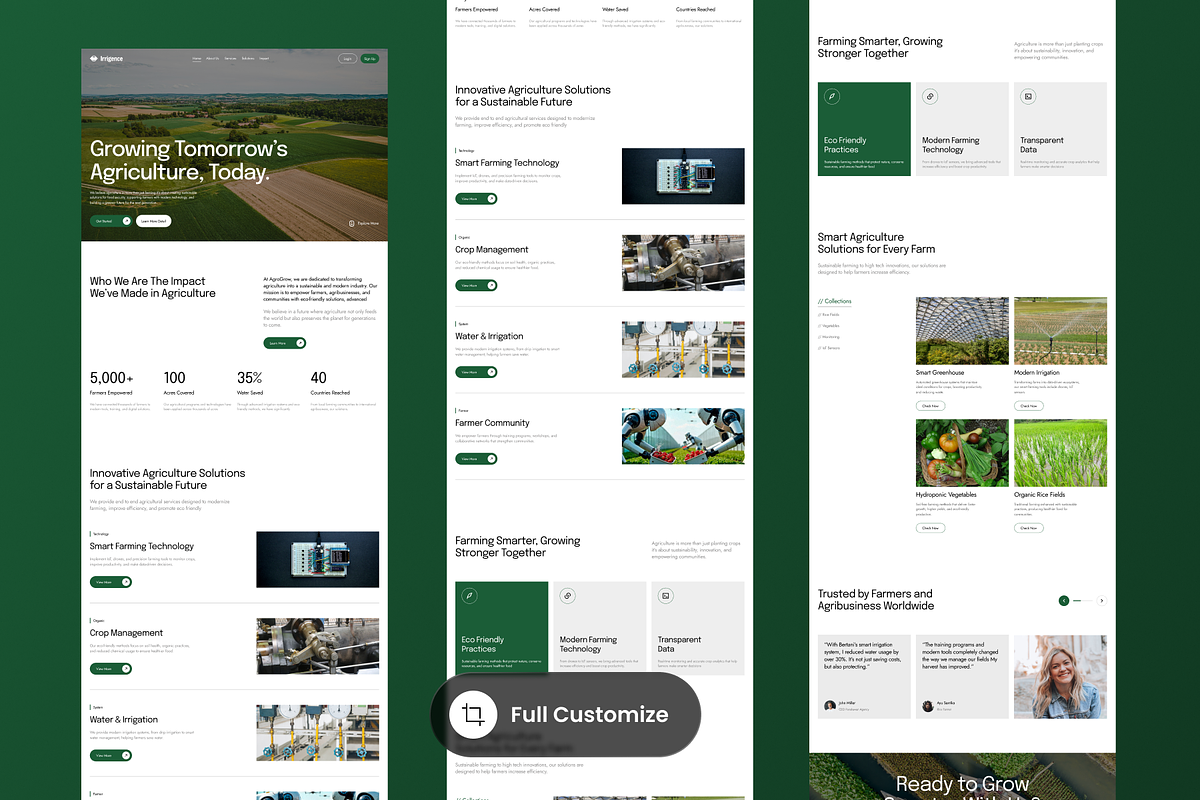Click the mouse icon beside Explore More
The image size is (1200, 800).
click(x=352, y=224)
